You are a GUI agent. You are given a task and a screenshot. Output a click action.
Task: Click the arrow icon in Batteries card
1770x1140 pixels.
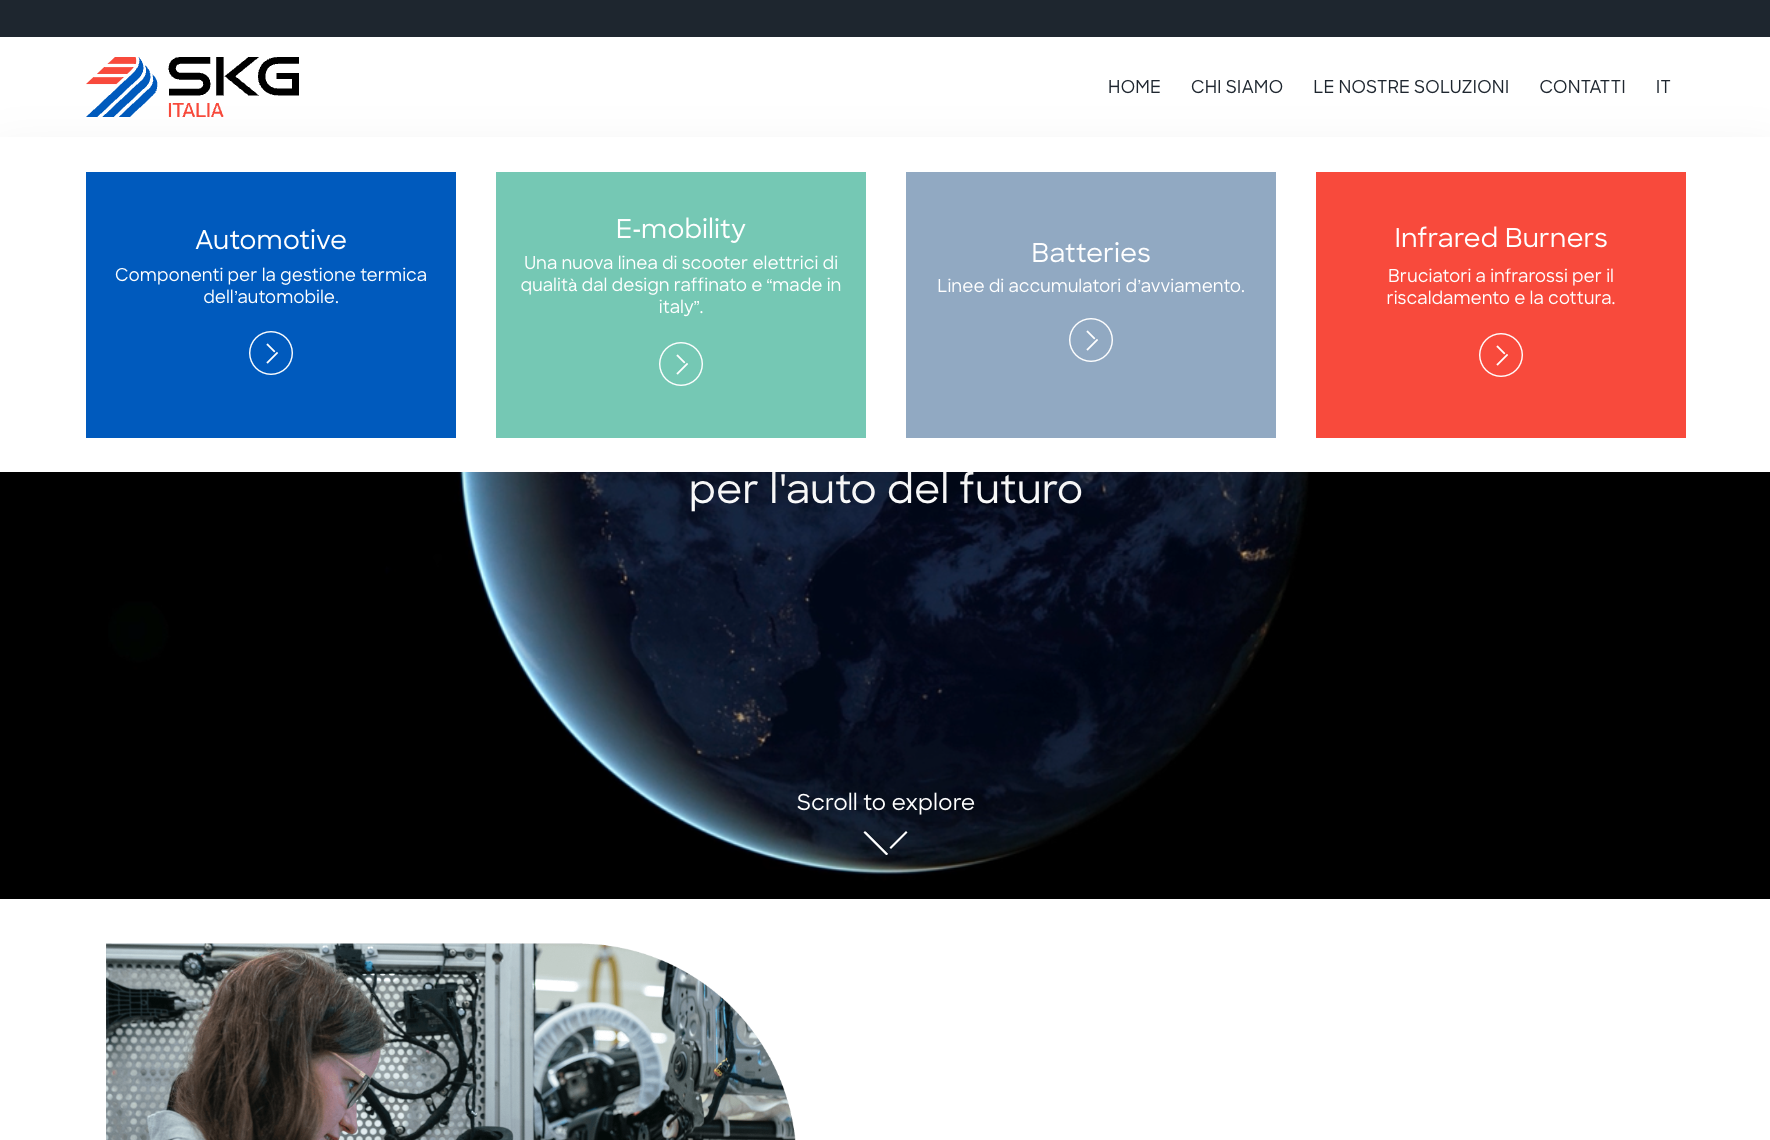point(1091,340)
